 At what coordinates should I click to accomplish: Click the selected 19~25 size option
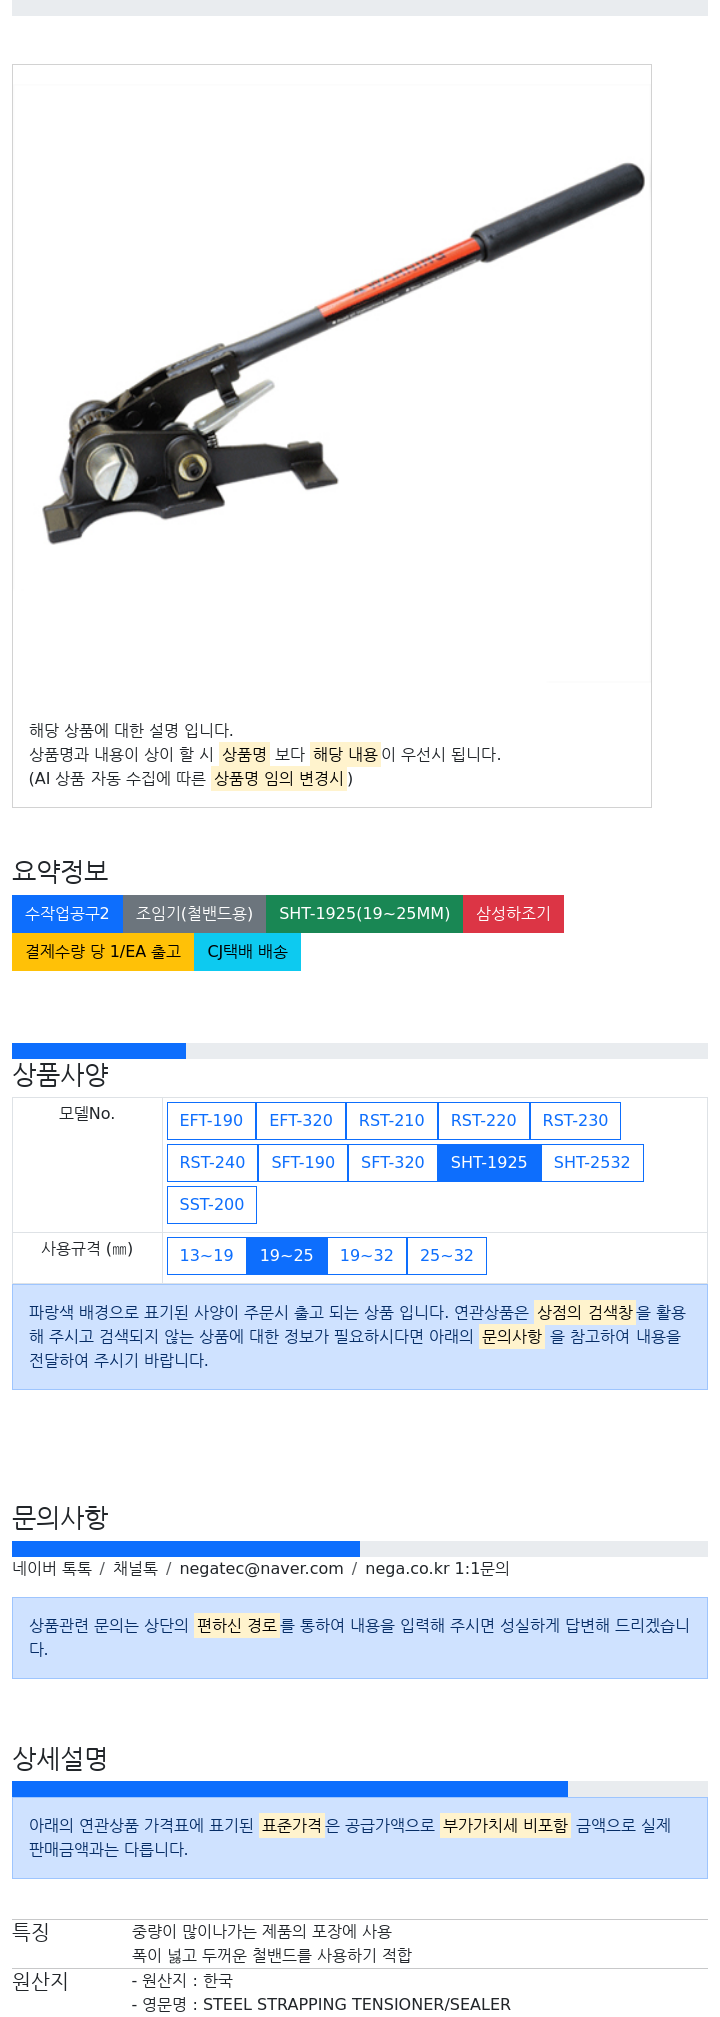287,1255
